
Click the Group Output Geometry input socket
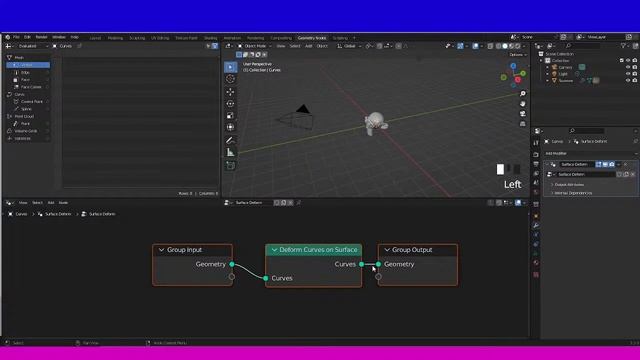pos(378,264)
